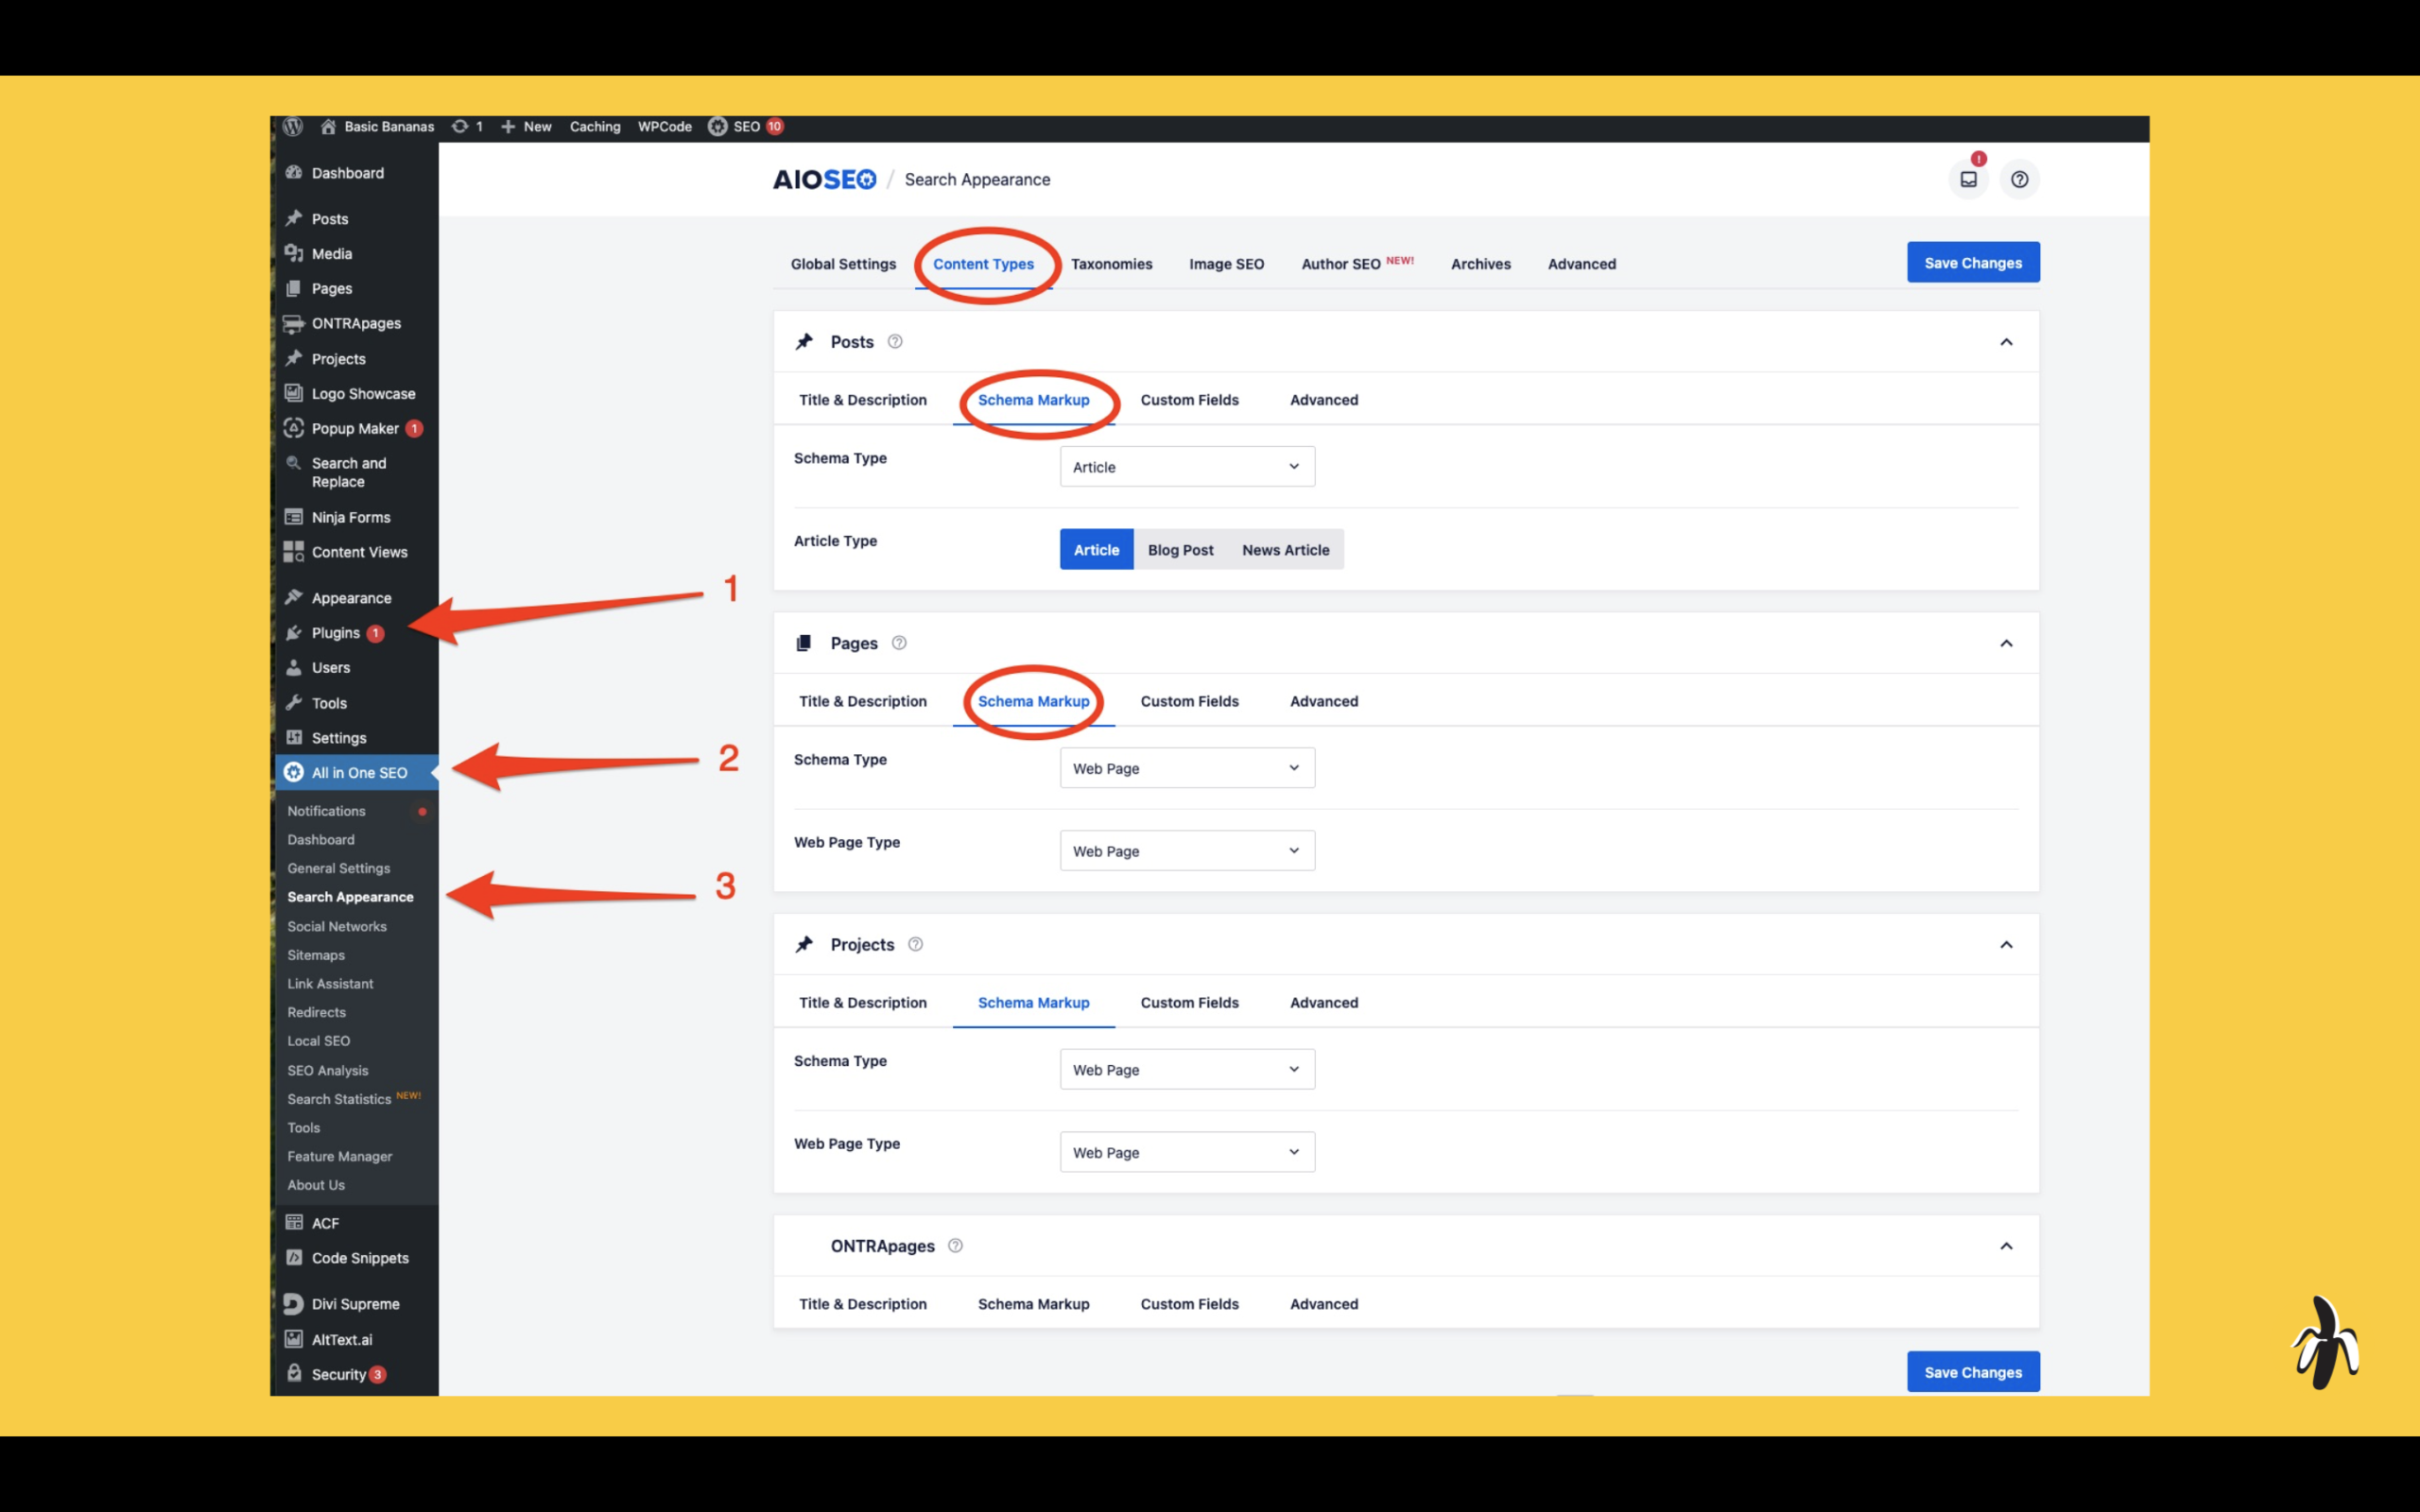The image size is (2420, 1512).
Task: Open Sitemaps in the AIOSEO submenu
Action: click(x=316, y=955)
